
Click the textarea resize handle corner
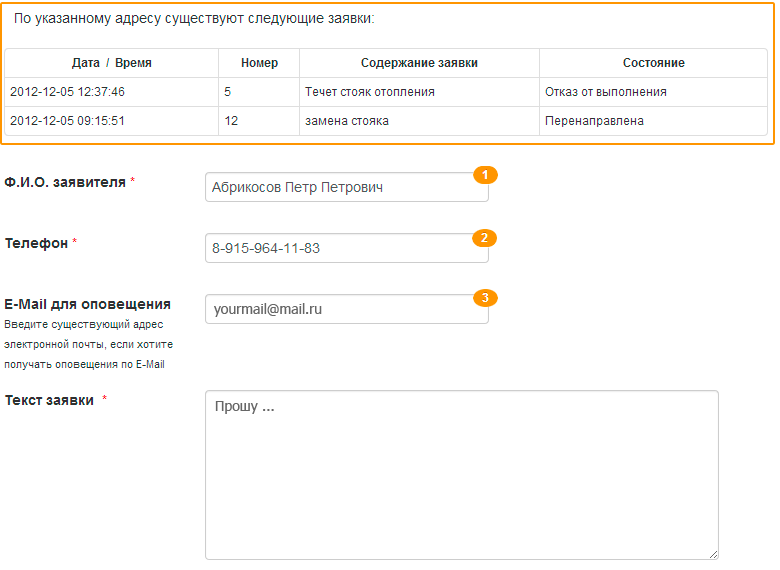pyautogui.click(x=713, y=554)
